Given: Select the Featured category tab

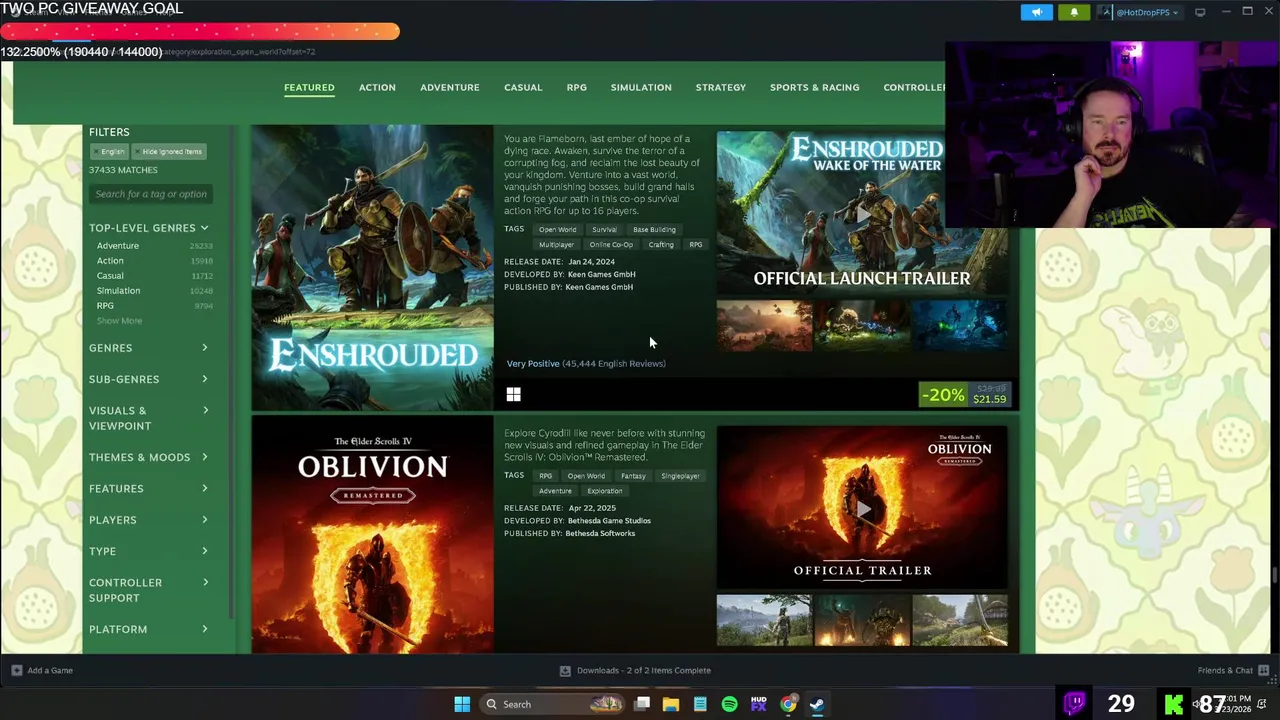Looking at the screenshot, I should [309, 87].
